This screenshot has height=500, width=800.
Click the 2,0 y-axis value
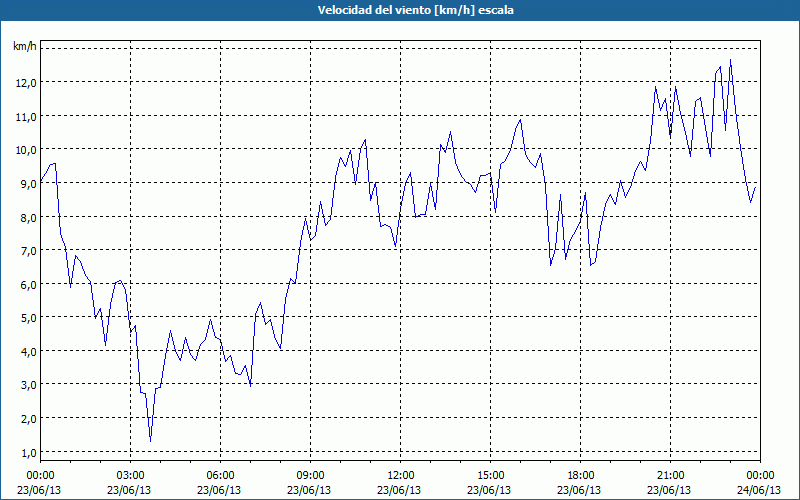coord(29,418)
